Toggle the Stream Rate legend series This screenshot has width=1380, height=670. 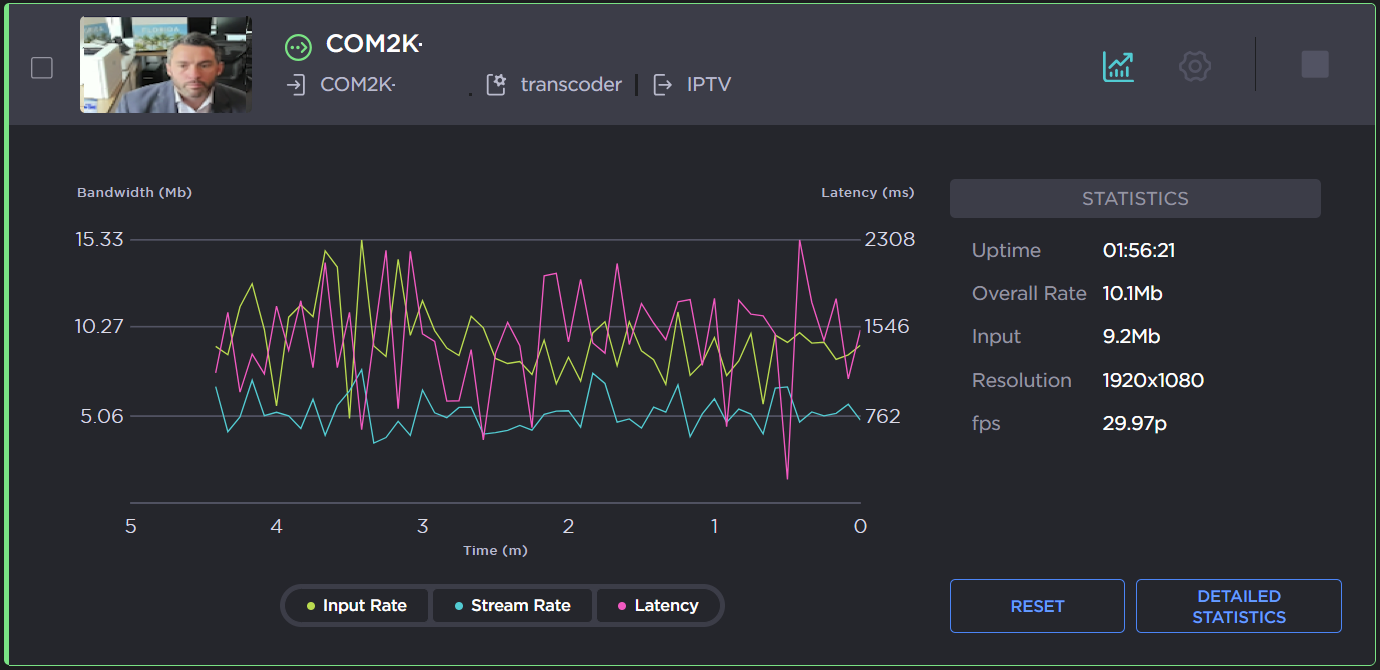point(512,605)
